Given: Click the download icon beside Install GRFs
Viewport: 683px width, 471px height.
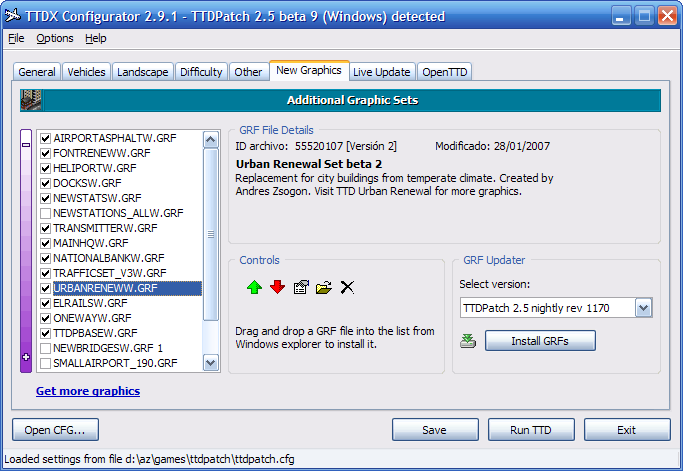Looking at the screenshot, I should pyautogui.click(x=468, y=341).
